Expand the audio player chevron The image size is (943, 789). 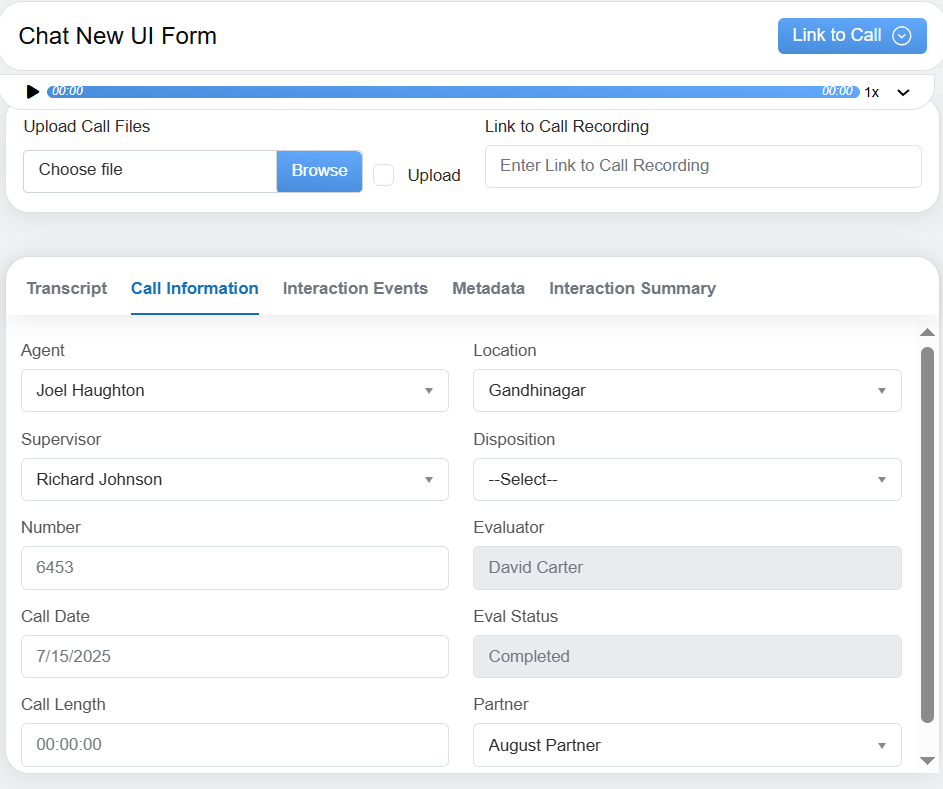coord(903,92)
